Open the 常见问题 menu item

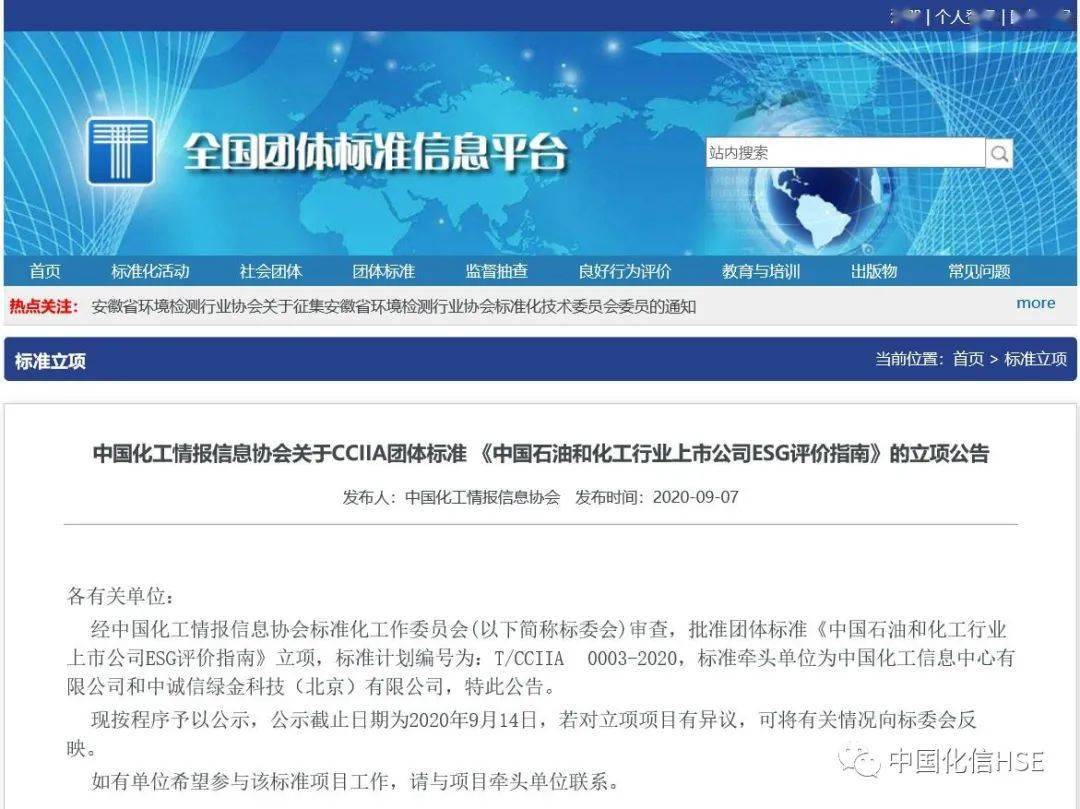point(979,271)
